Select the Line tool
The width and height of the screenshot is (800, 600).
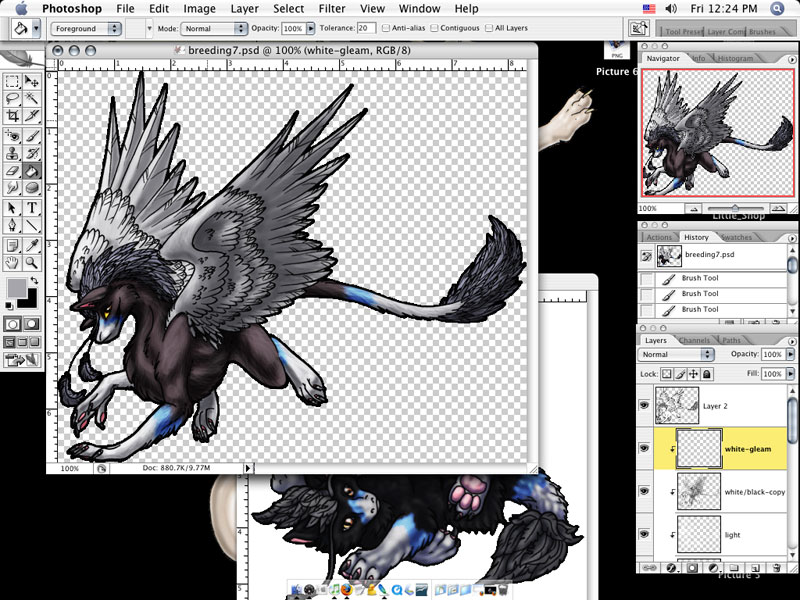click(32, 224)
